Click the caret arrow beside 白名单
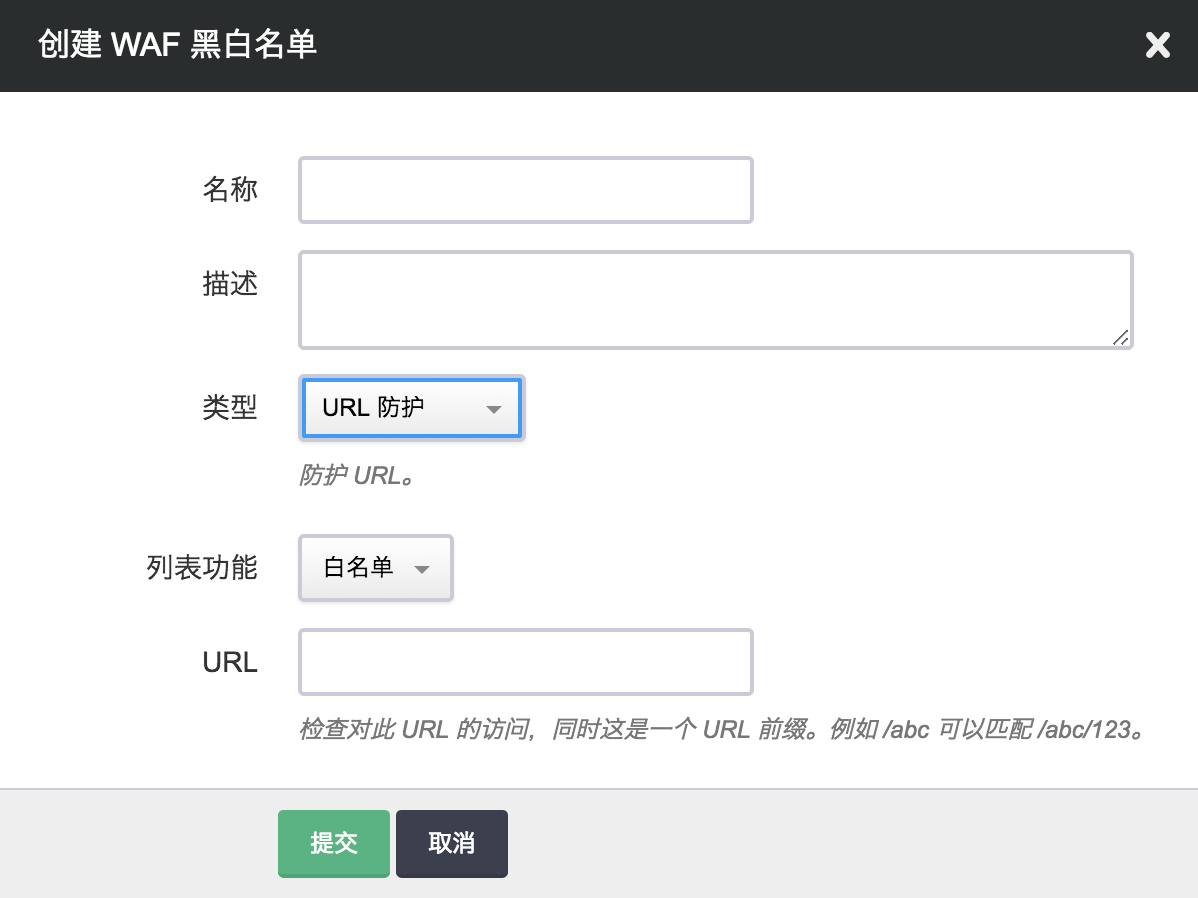Image resolution: width=1198 pixels, height=898 pixels. (x=421, y=569)
